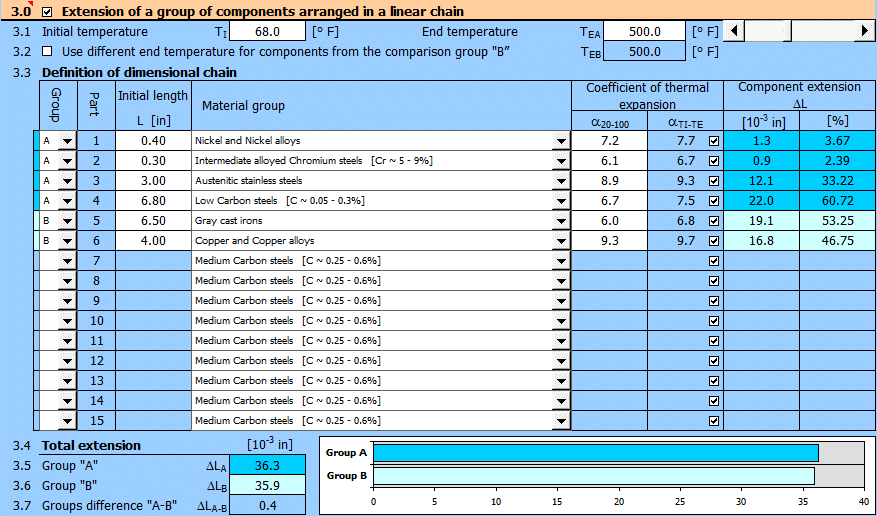The height and width of the screenshot is (516, 877).
Task: Select initial length cell 3.00 for part 3
Action: pyautogui.click(x=153, y=181)
